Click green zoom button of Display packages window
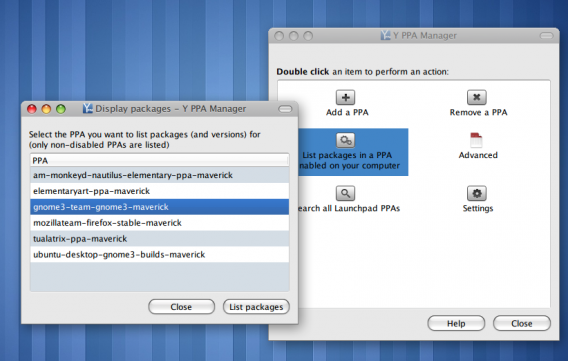 [x=61, y=109]
